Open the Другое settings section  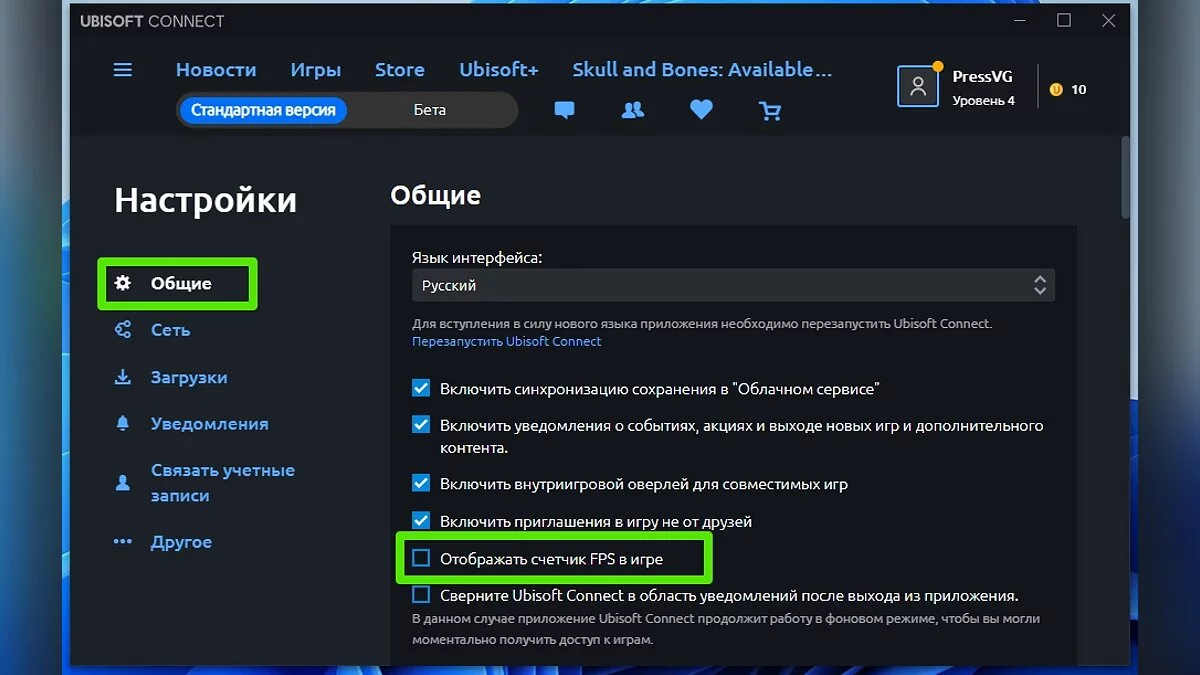[181, 542]
